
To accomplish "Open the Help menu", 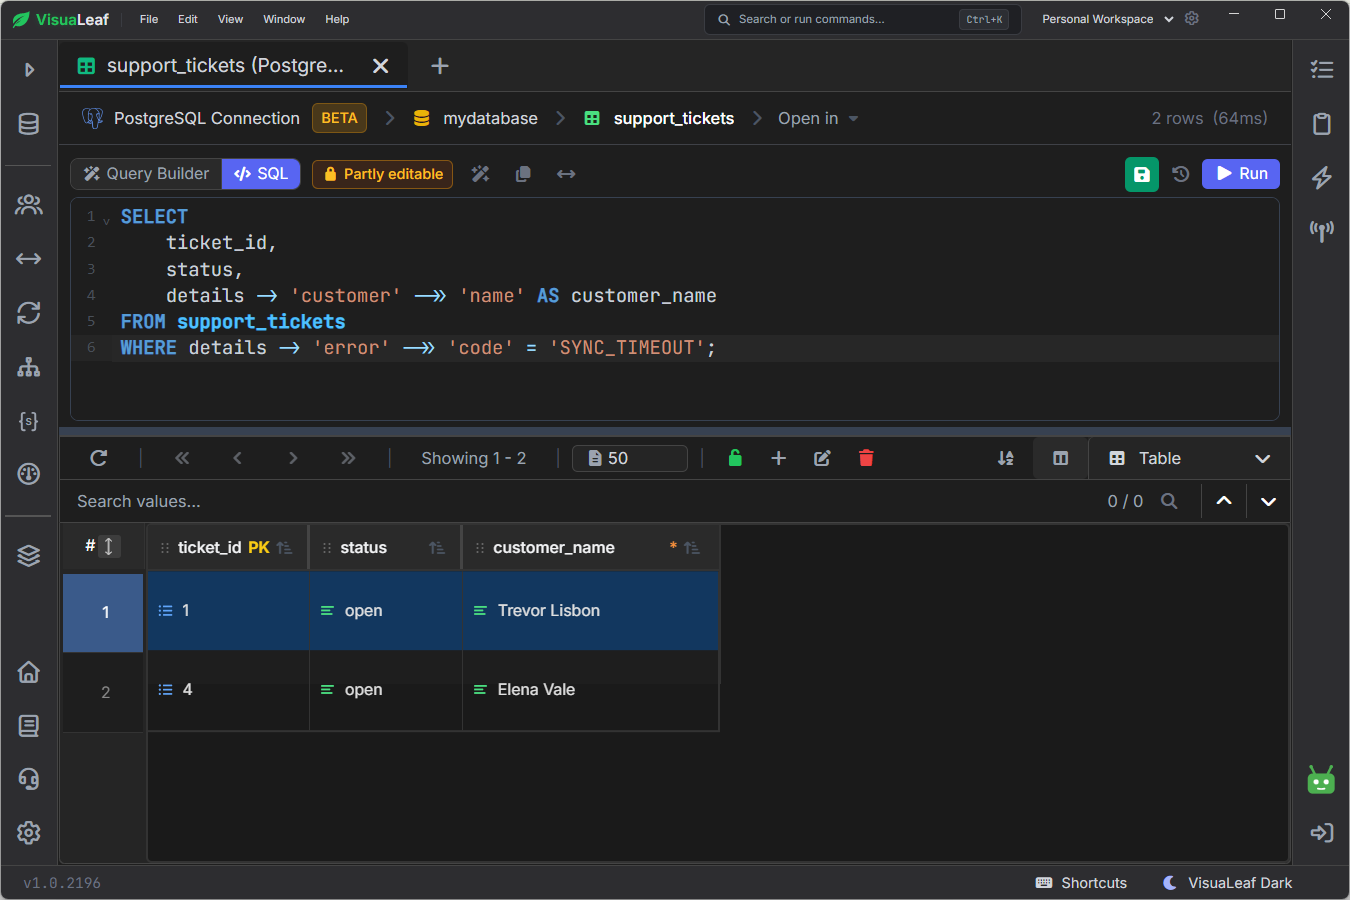I will click(337, 19).
